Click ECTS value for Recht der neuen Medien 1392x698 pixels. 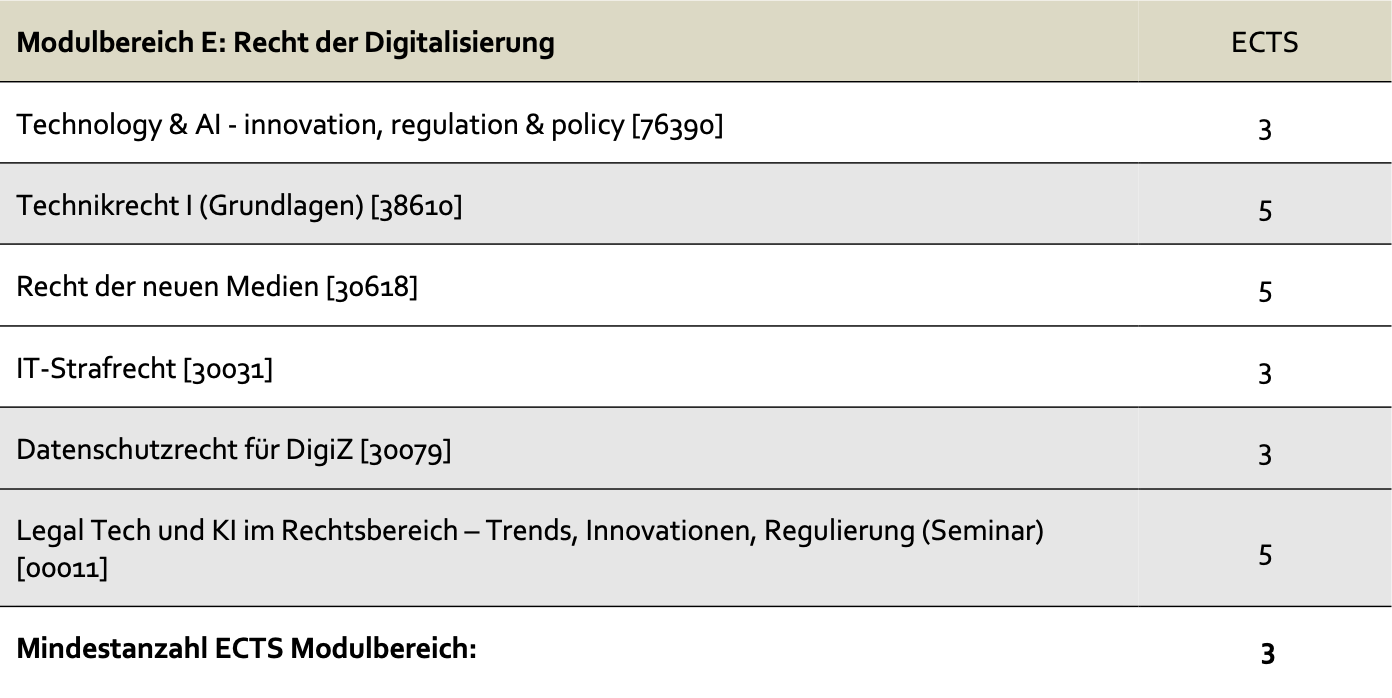coord(1265,291)
